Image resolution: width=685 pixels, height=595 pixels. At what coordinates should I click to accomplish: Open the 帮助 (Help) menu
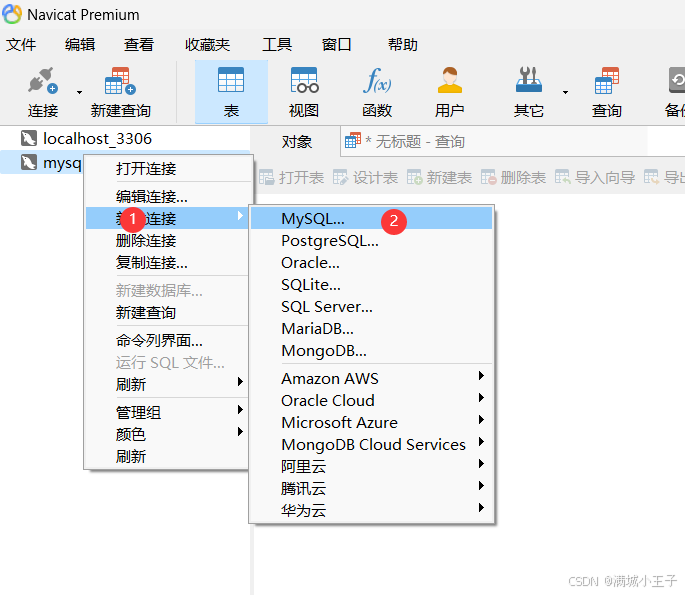coord(403,45)
